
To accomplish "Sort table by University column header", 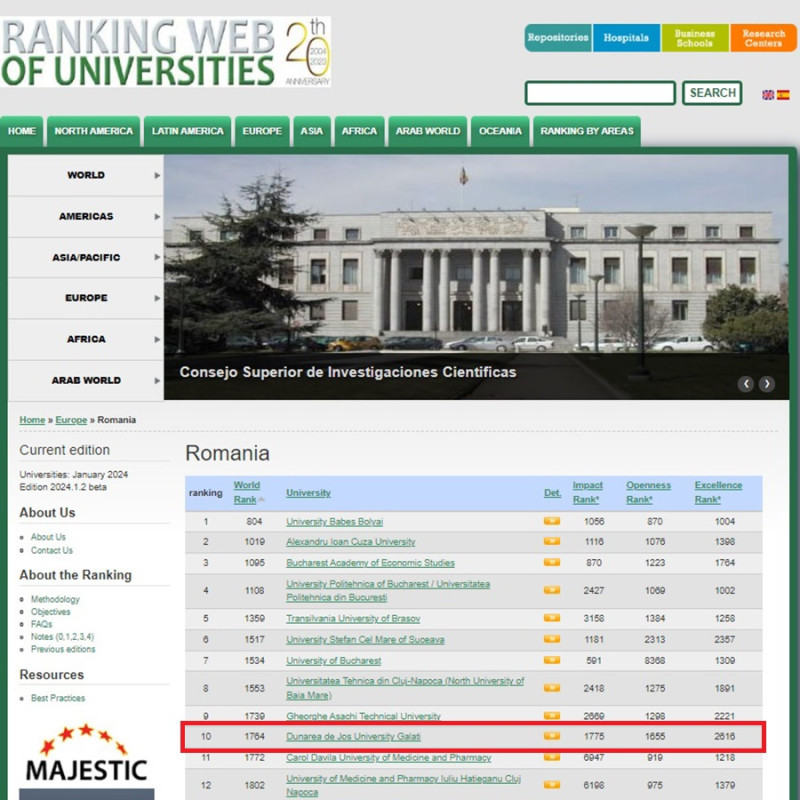I will pyautogui.click(x=308, y=493).
